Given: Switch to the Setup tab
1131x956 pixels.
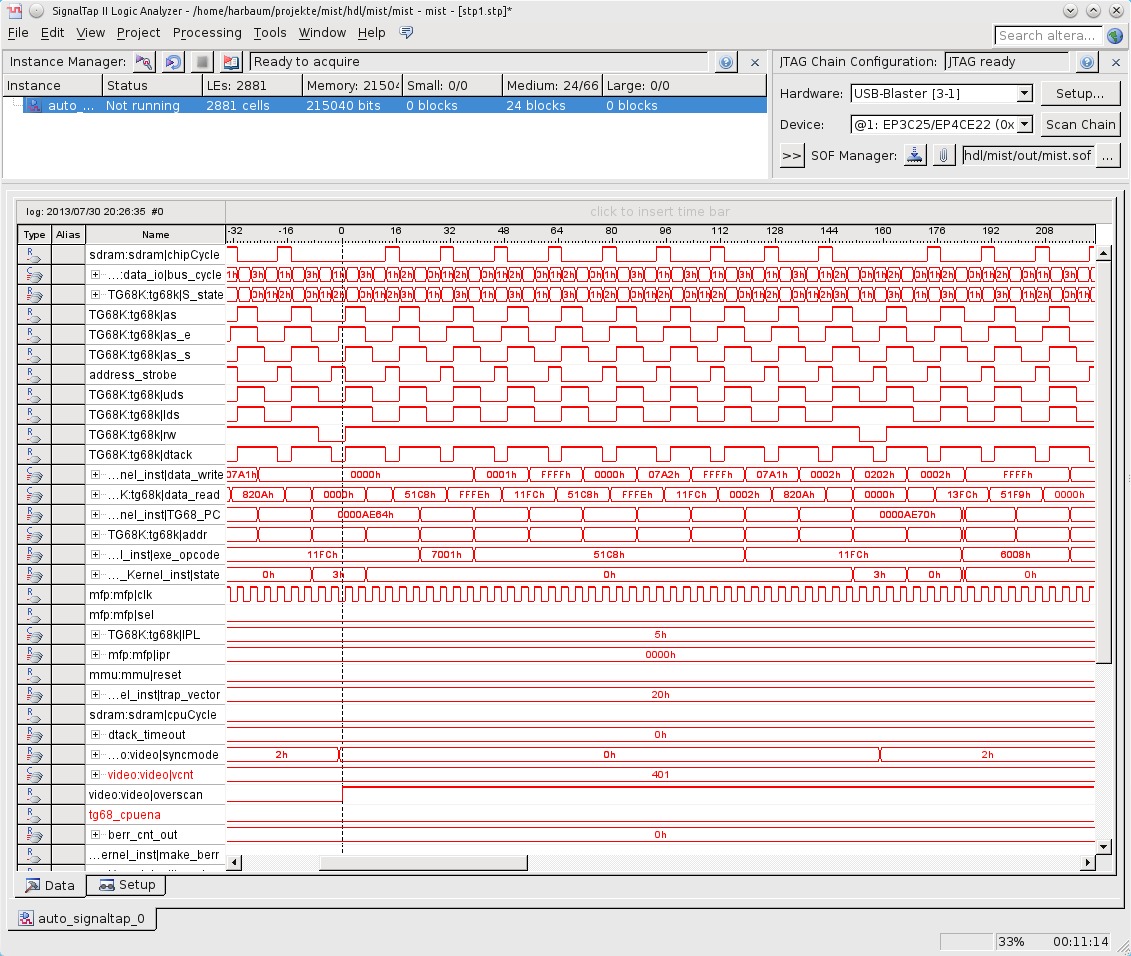Looking at the screenshot, I should point(127,885).
